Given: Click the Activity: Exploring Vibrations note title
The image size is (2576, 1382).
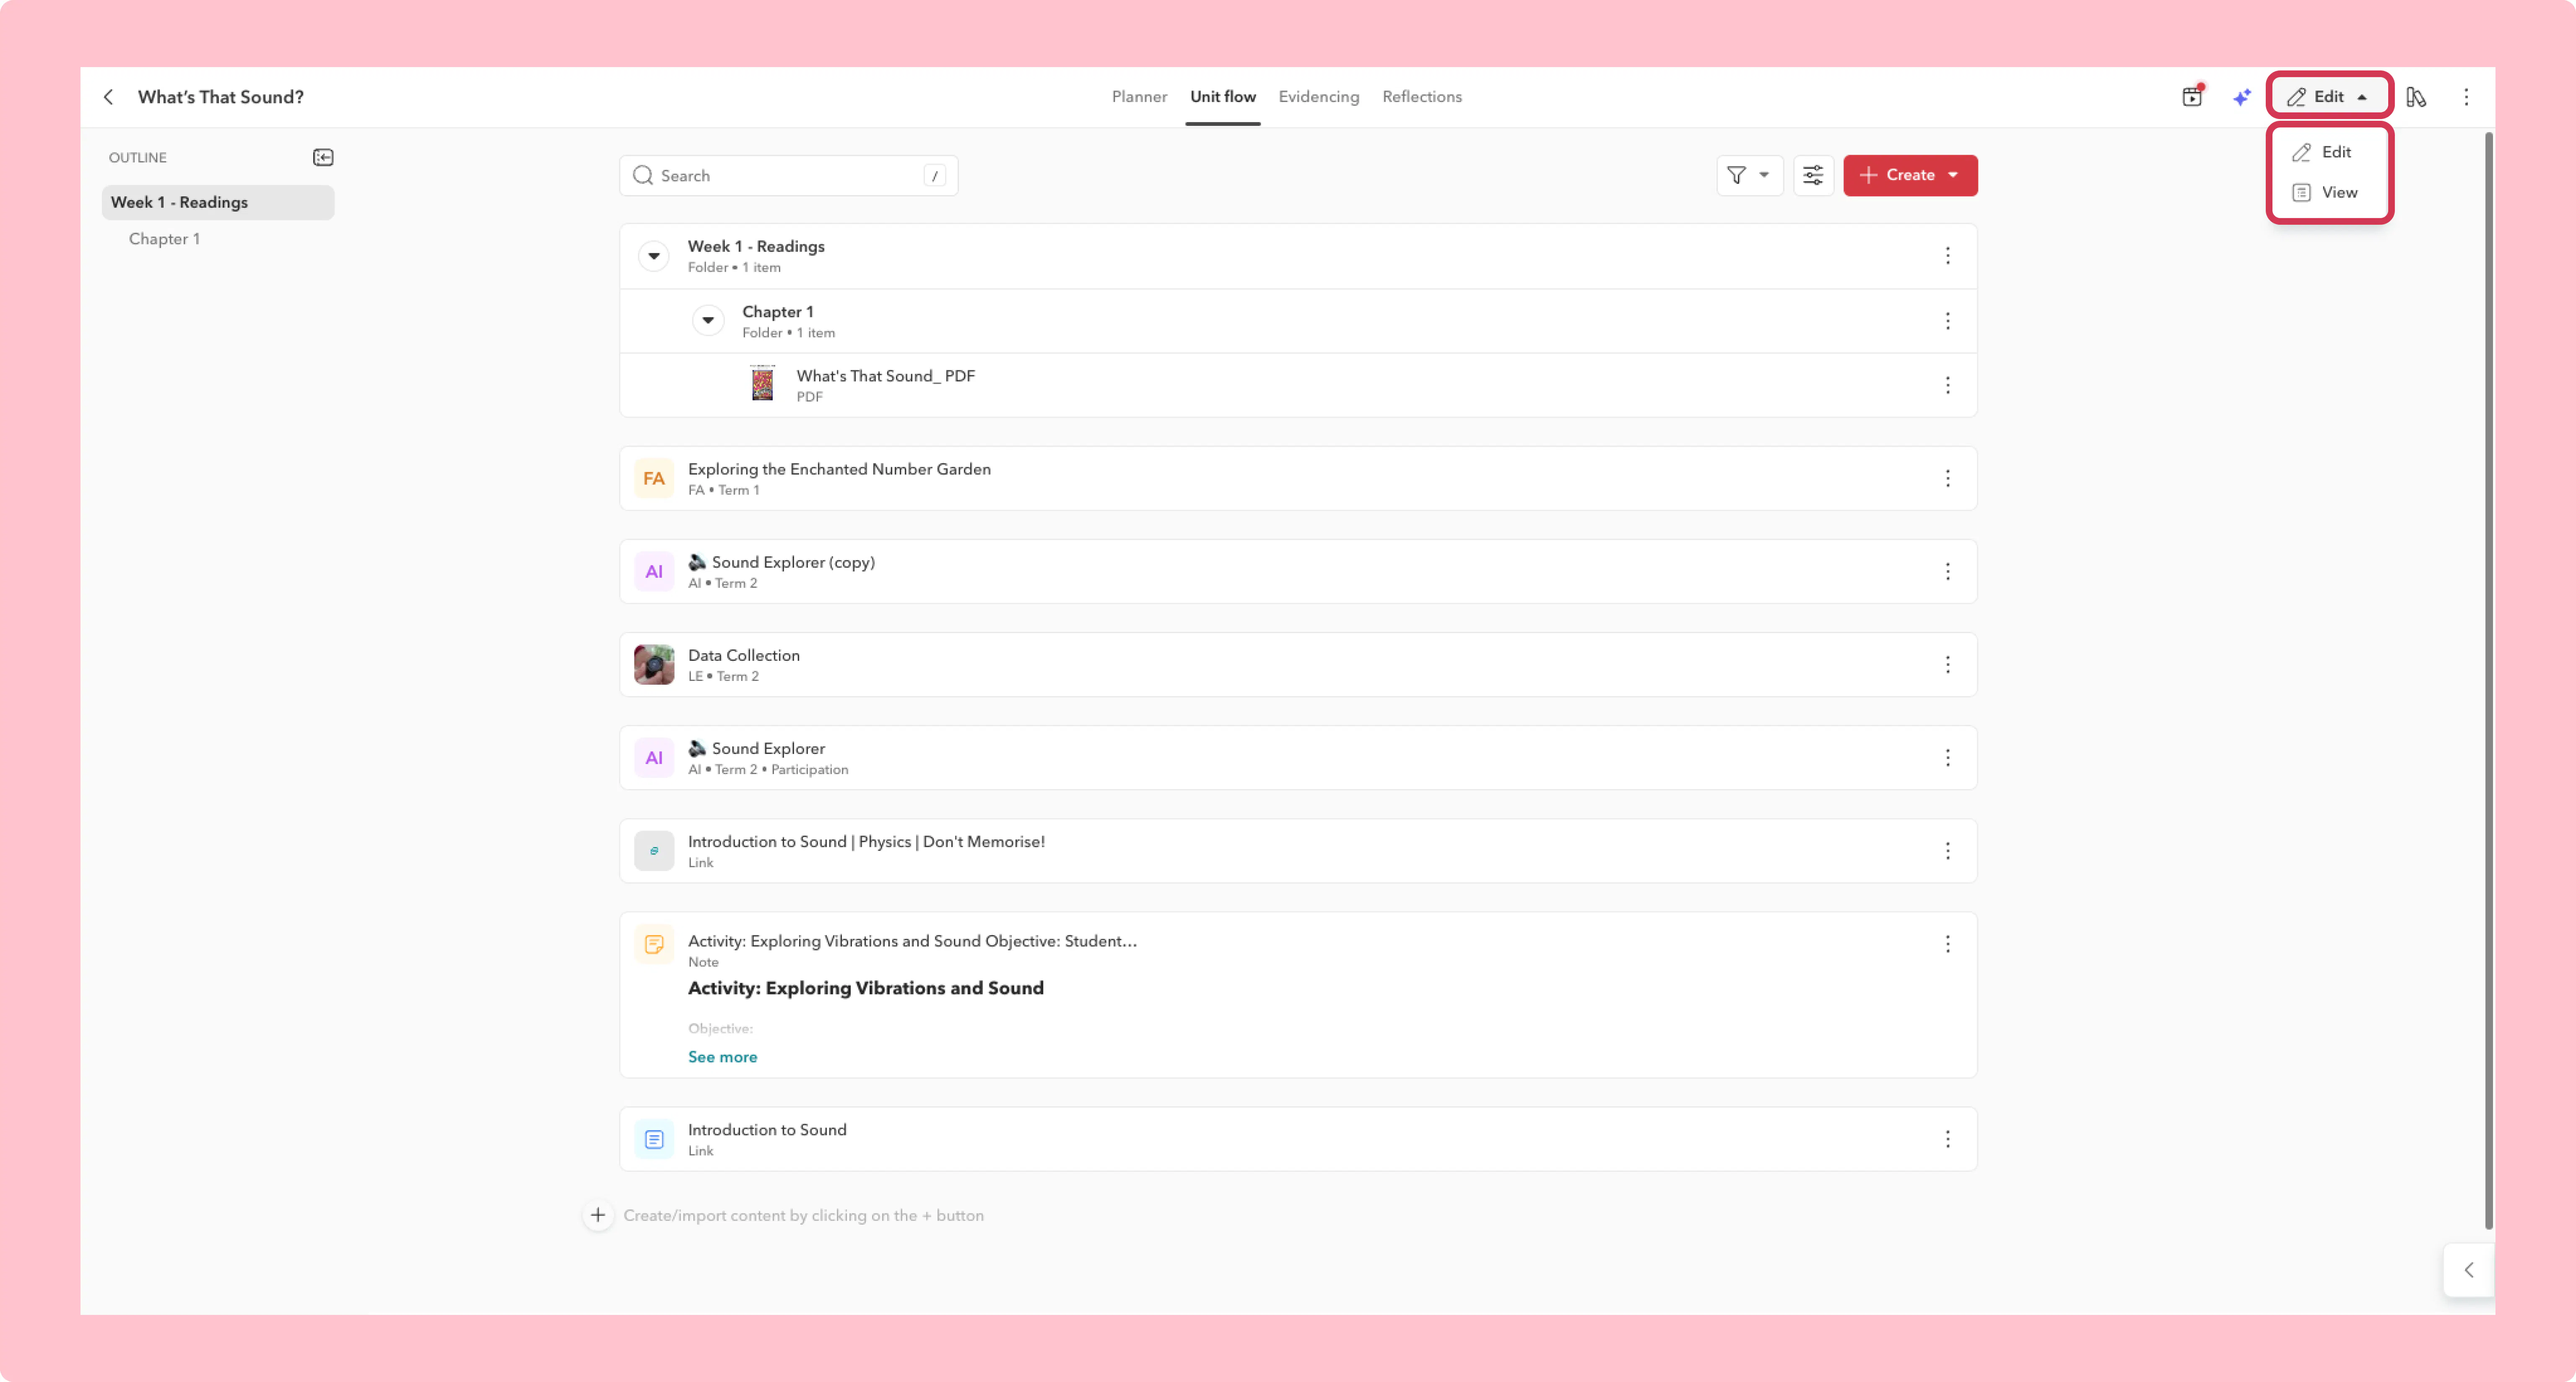Looking at the screenshot, I should (912, 941).
